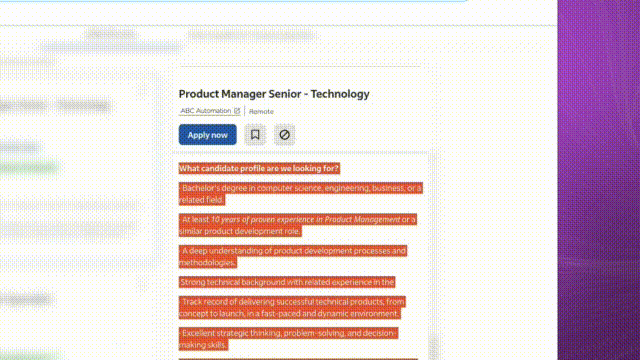The image size is (640, 360).
Task: Click the 'making skills' highlighted text
Action: pos(203,345)
